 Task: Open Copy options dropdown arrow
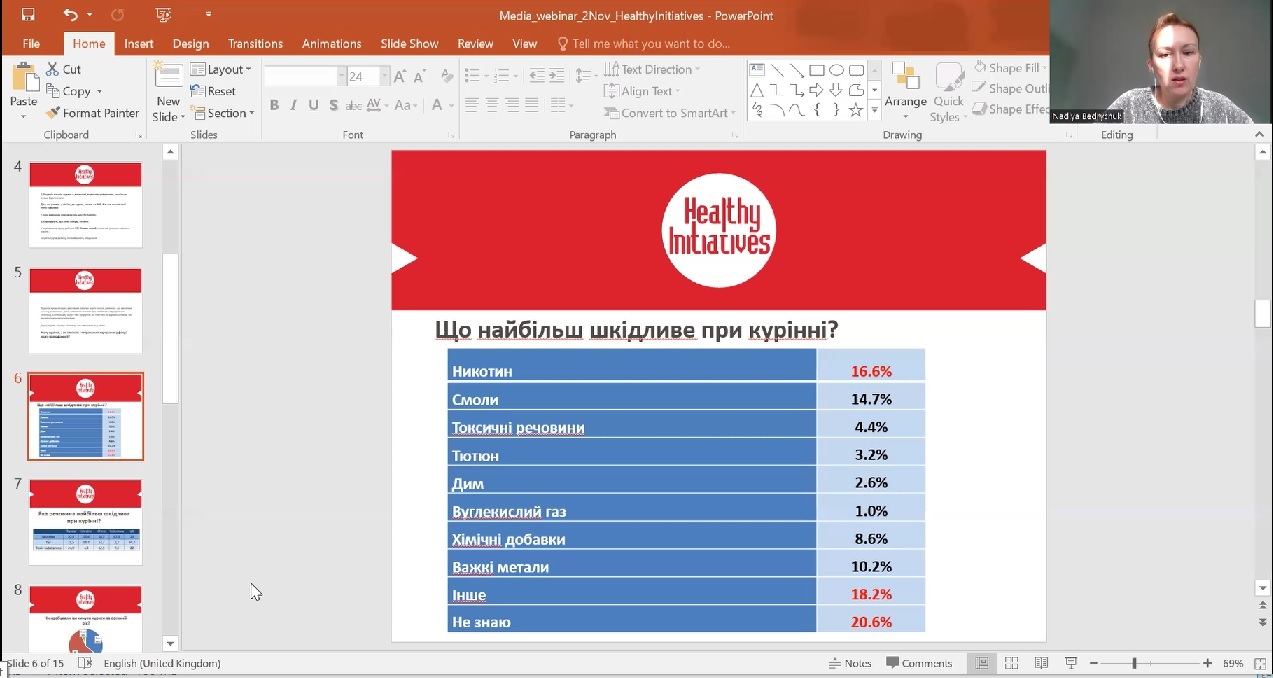(x=99, y=91)
